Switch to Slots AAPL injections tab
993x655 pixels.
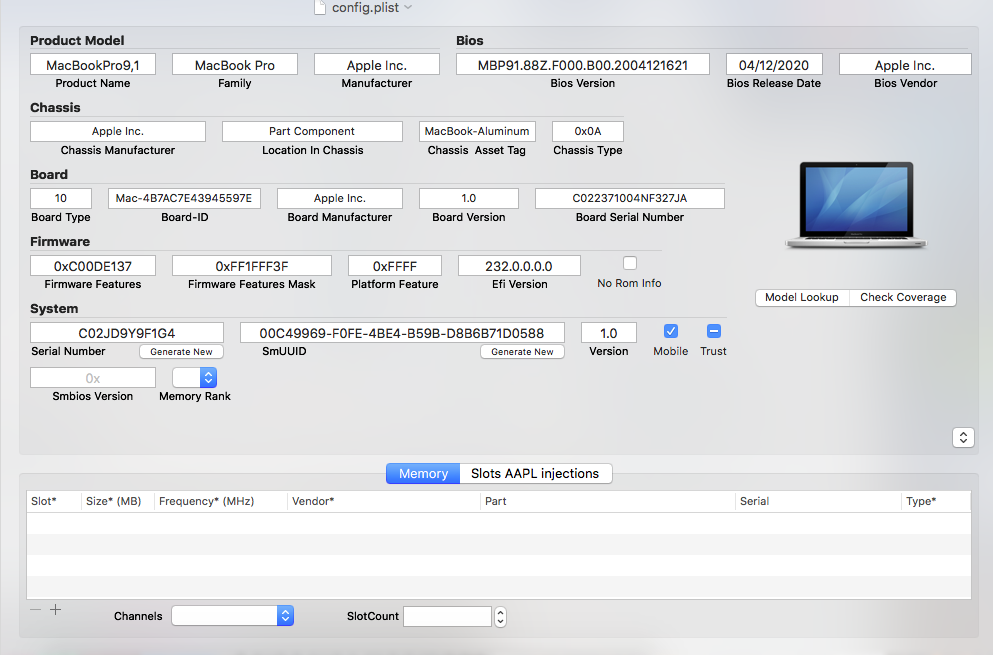pyautogui.click(x=535, y=474)
